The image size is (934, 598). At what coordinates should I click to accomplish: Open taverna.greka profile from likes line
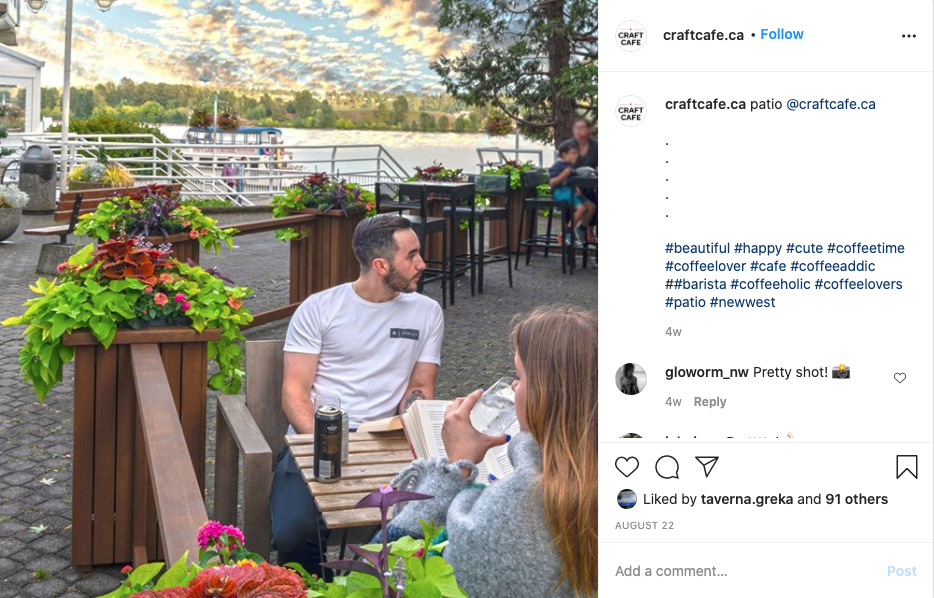pyautogui.click(x=747, y=499)
